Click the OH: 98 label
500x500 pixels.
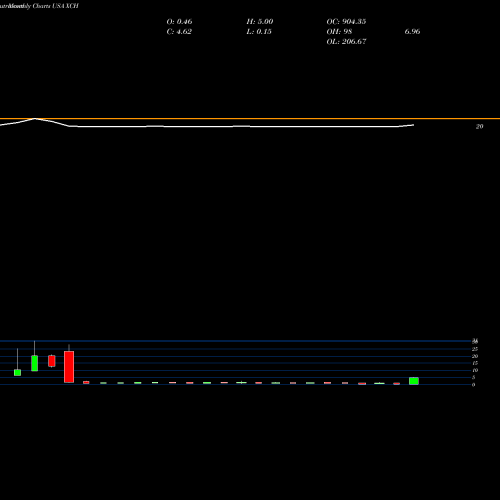pyautogui.click(x=339, y=32)
